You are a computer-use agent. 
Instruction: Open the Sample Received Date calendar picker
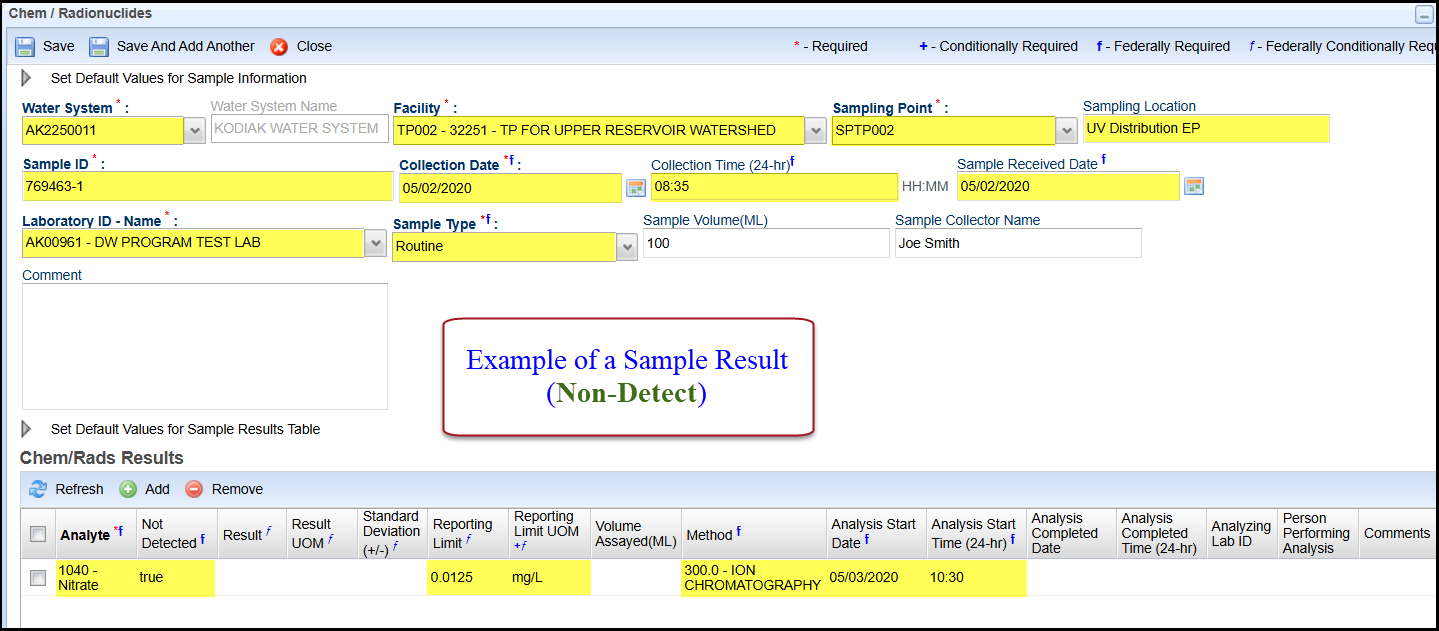[x=1193, y=186]
